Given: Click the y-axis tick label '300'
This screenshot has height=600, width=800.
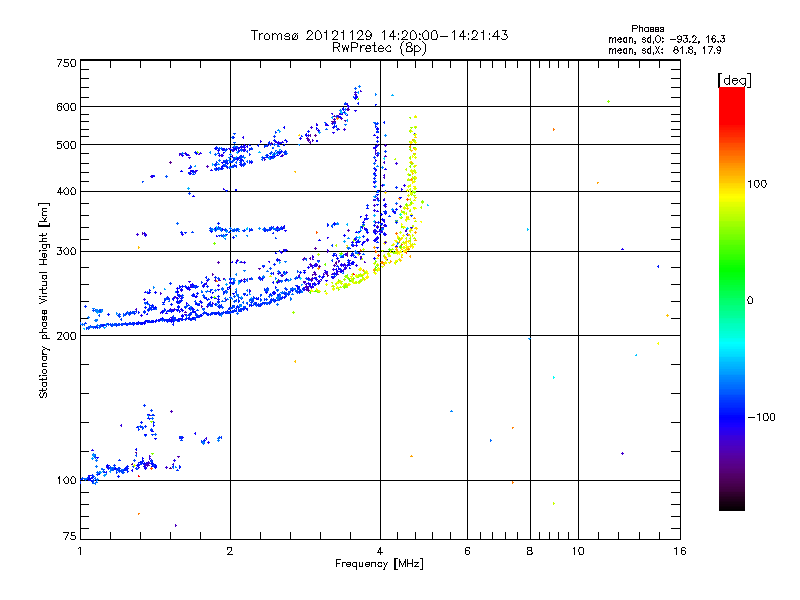Looking at the screenshot, I should pyautogui.click(x=66, y=251).
